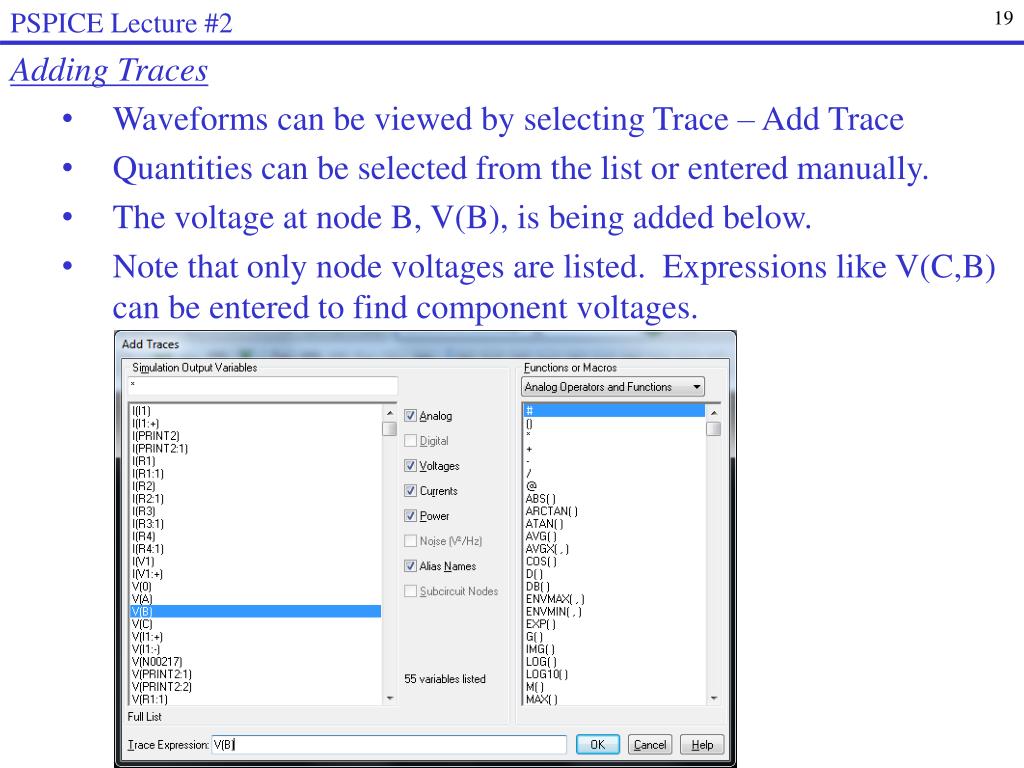Choose ENVMIN( , ) function

(x=553, y=611)
